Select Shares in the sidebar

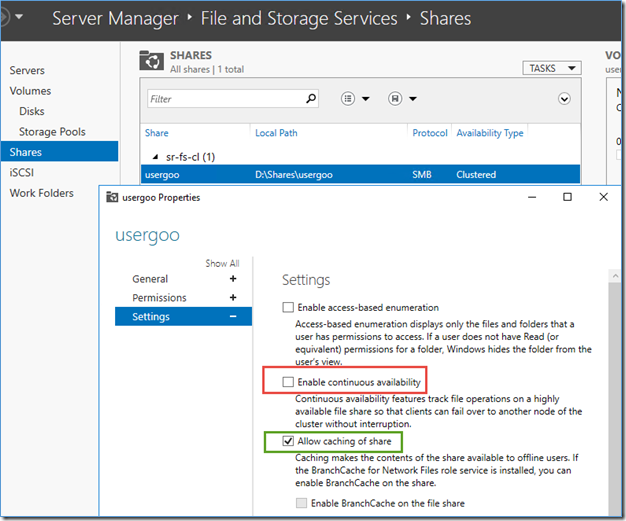[x=59, y=152]
